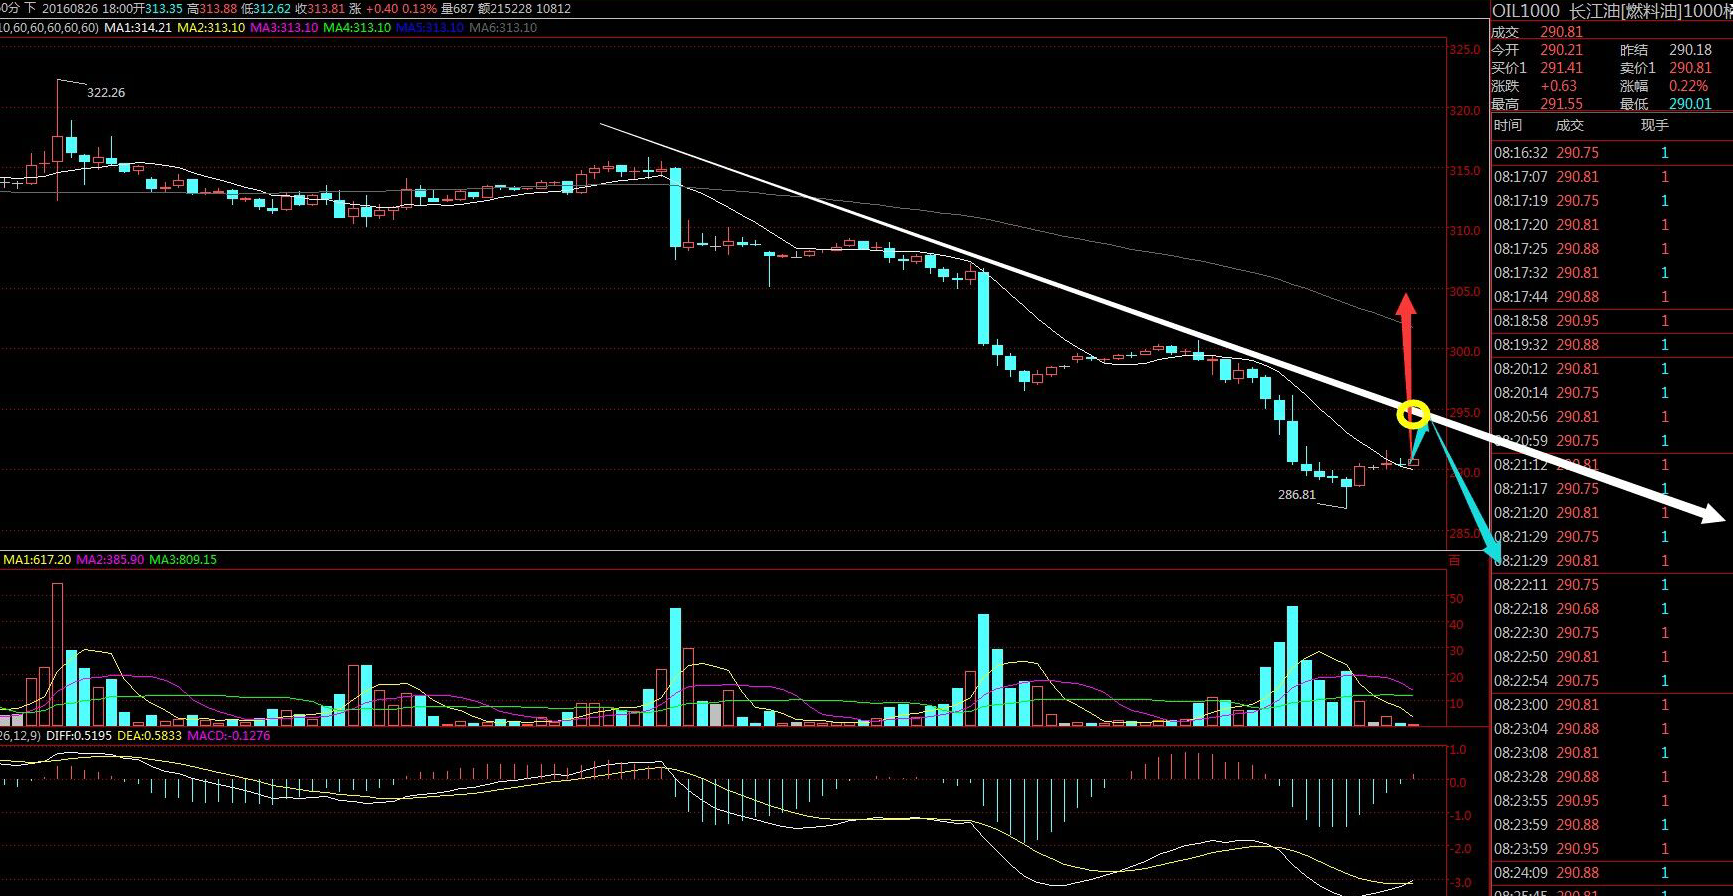The height and width of the screenshot is (896, 1733).
Task: Select the 卖价1 290.81 ask price
Action: (1666, 68)
